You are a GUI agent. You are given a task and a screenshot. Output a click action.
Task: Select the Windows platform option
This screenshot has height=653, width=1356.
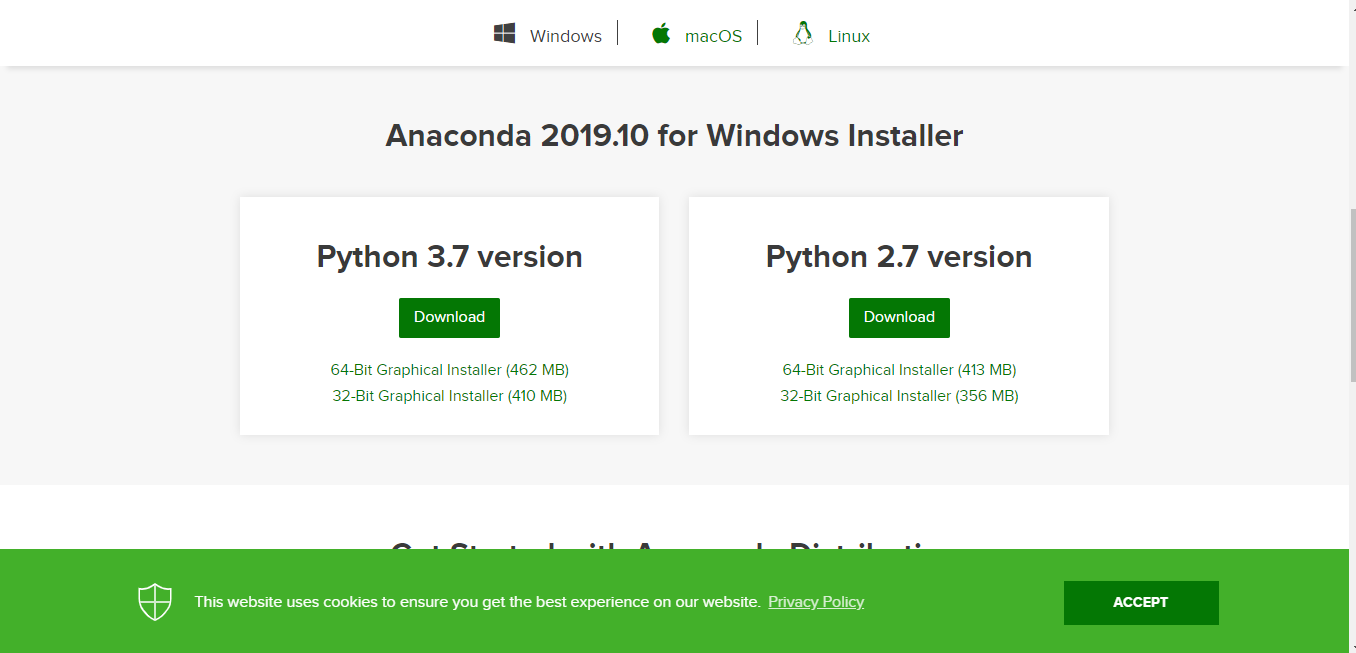tap(565, 35)
